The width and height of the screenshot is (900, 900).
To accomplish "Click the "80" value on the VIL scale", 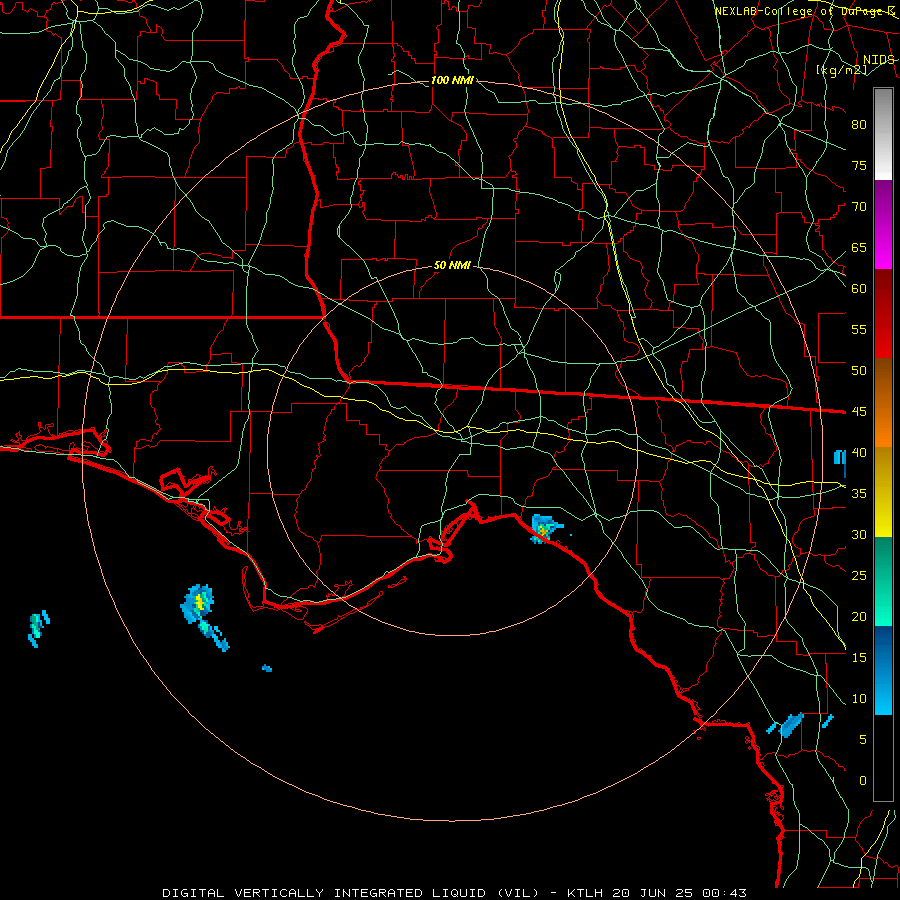I will pos(859,125).
